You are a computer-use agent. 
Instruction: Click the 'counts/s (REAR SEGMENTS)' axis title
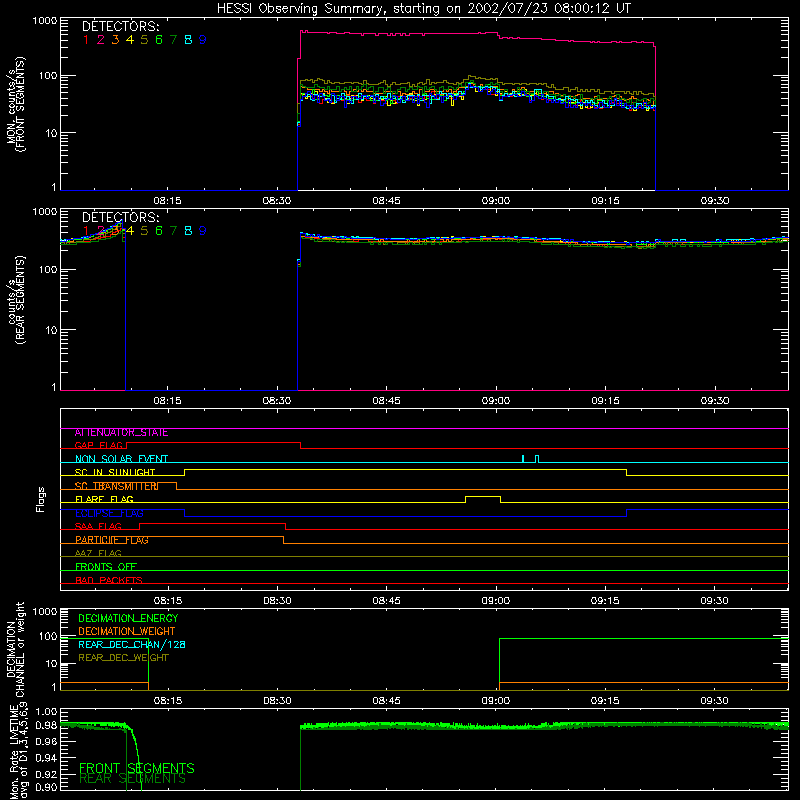click(x=15, y=300)
